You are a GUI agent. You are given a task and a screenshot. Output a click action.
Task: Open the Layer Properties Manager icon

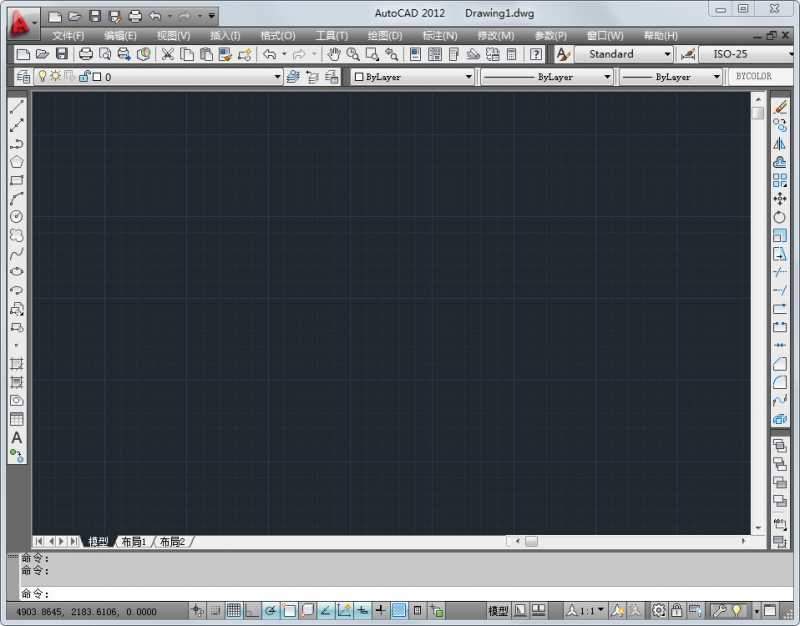21,76
